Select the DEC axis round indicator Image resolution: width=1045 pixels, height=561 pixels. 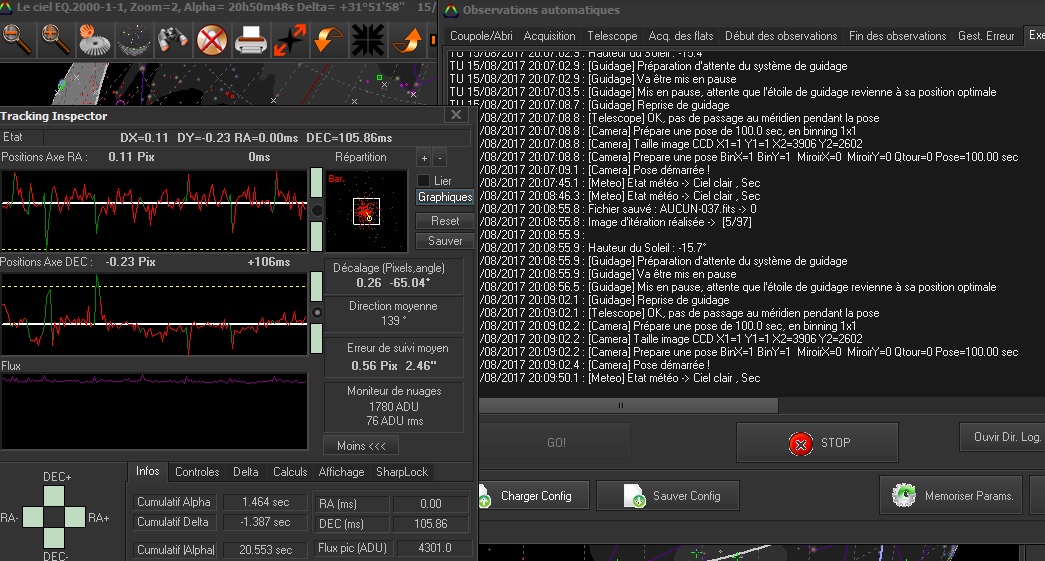point(317,313)
